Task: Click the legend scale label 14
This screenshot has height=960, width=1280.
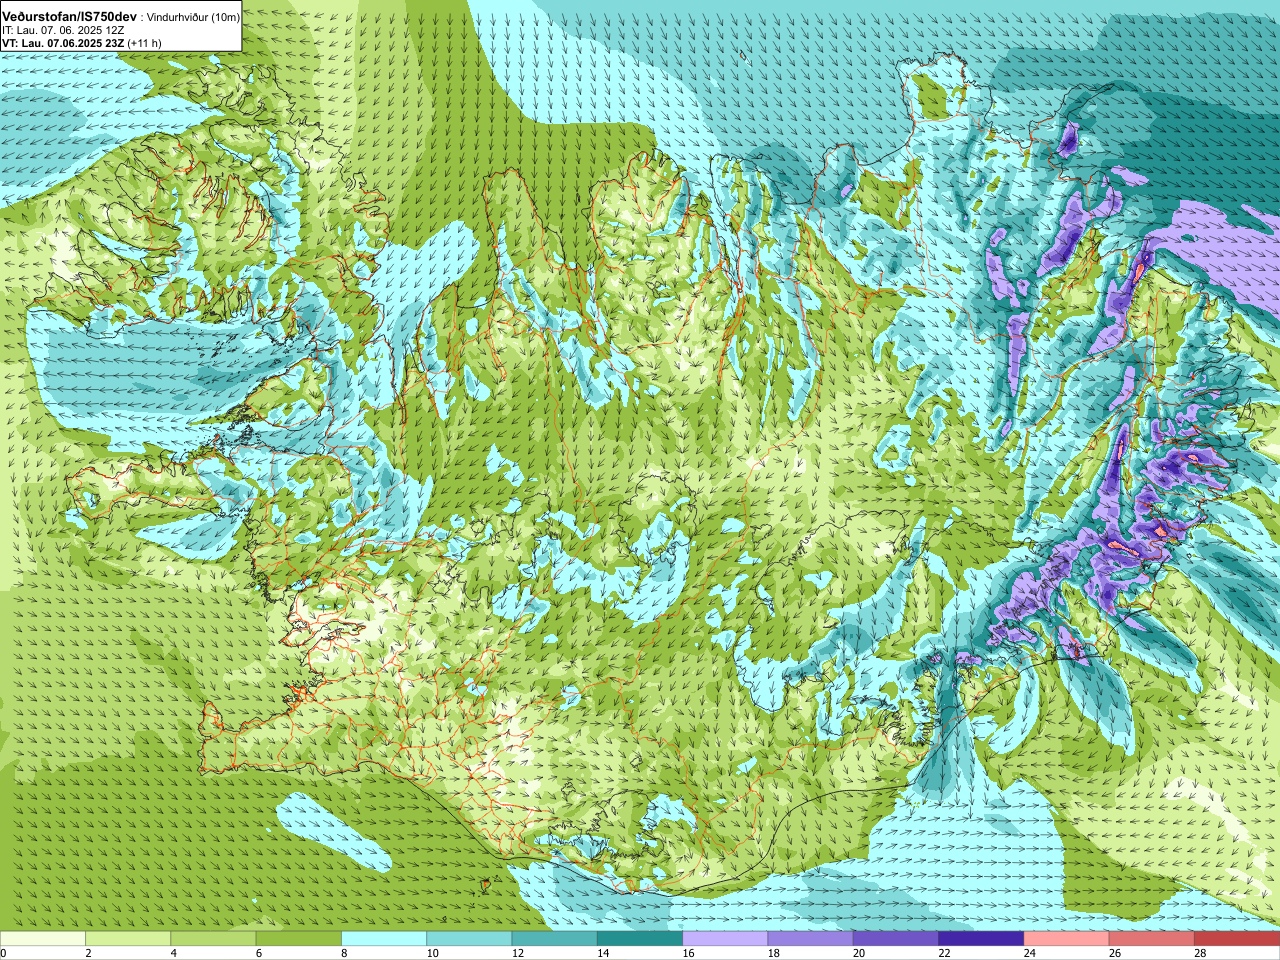Action: click(x=603, y=953)
